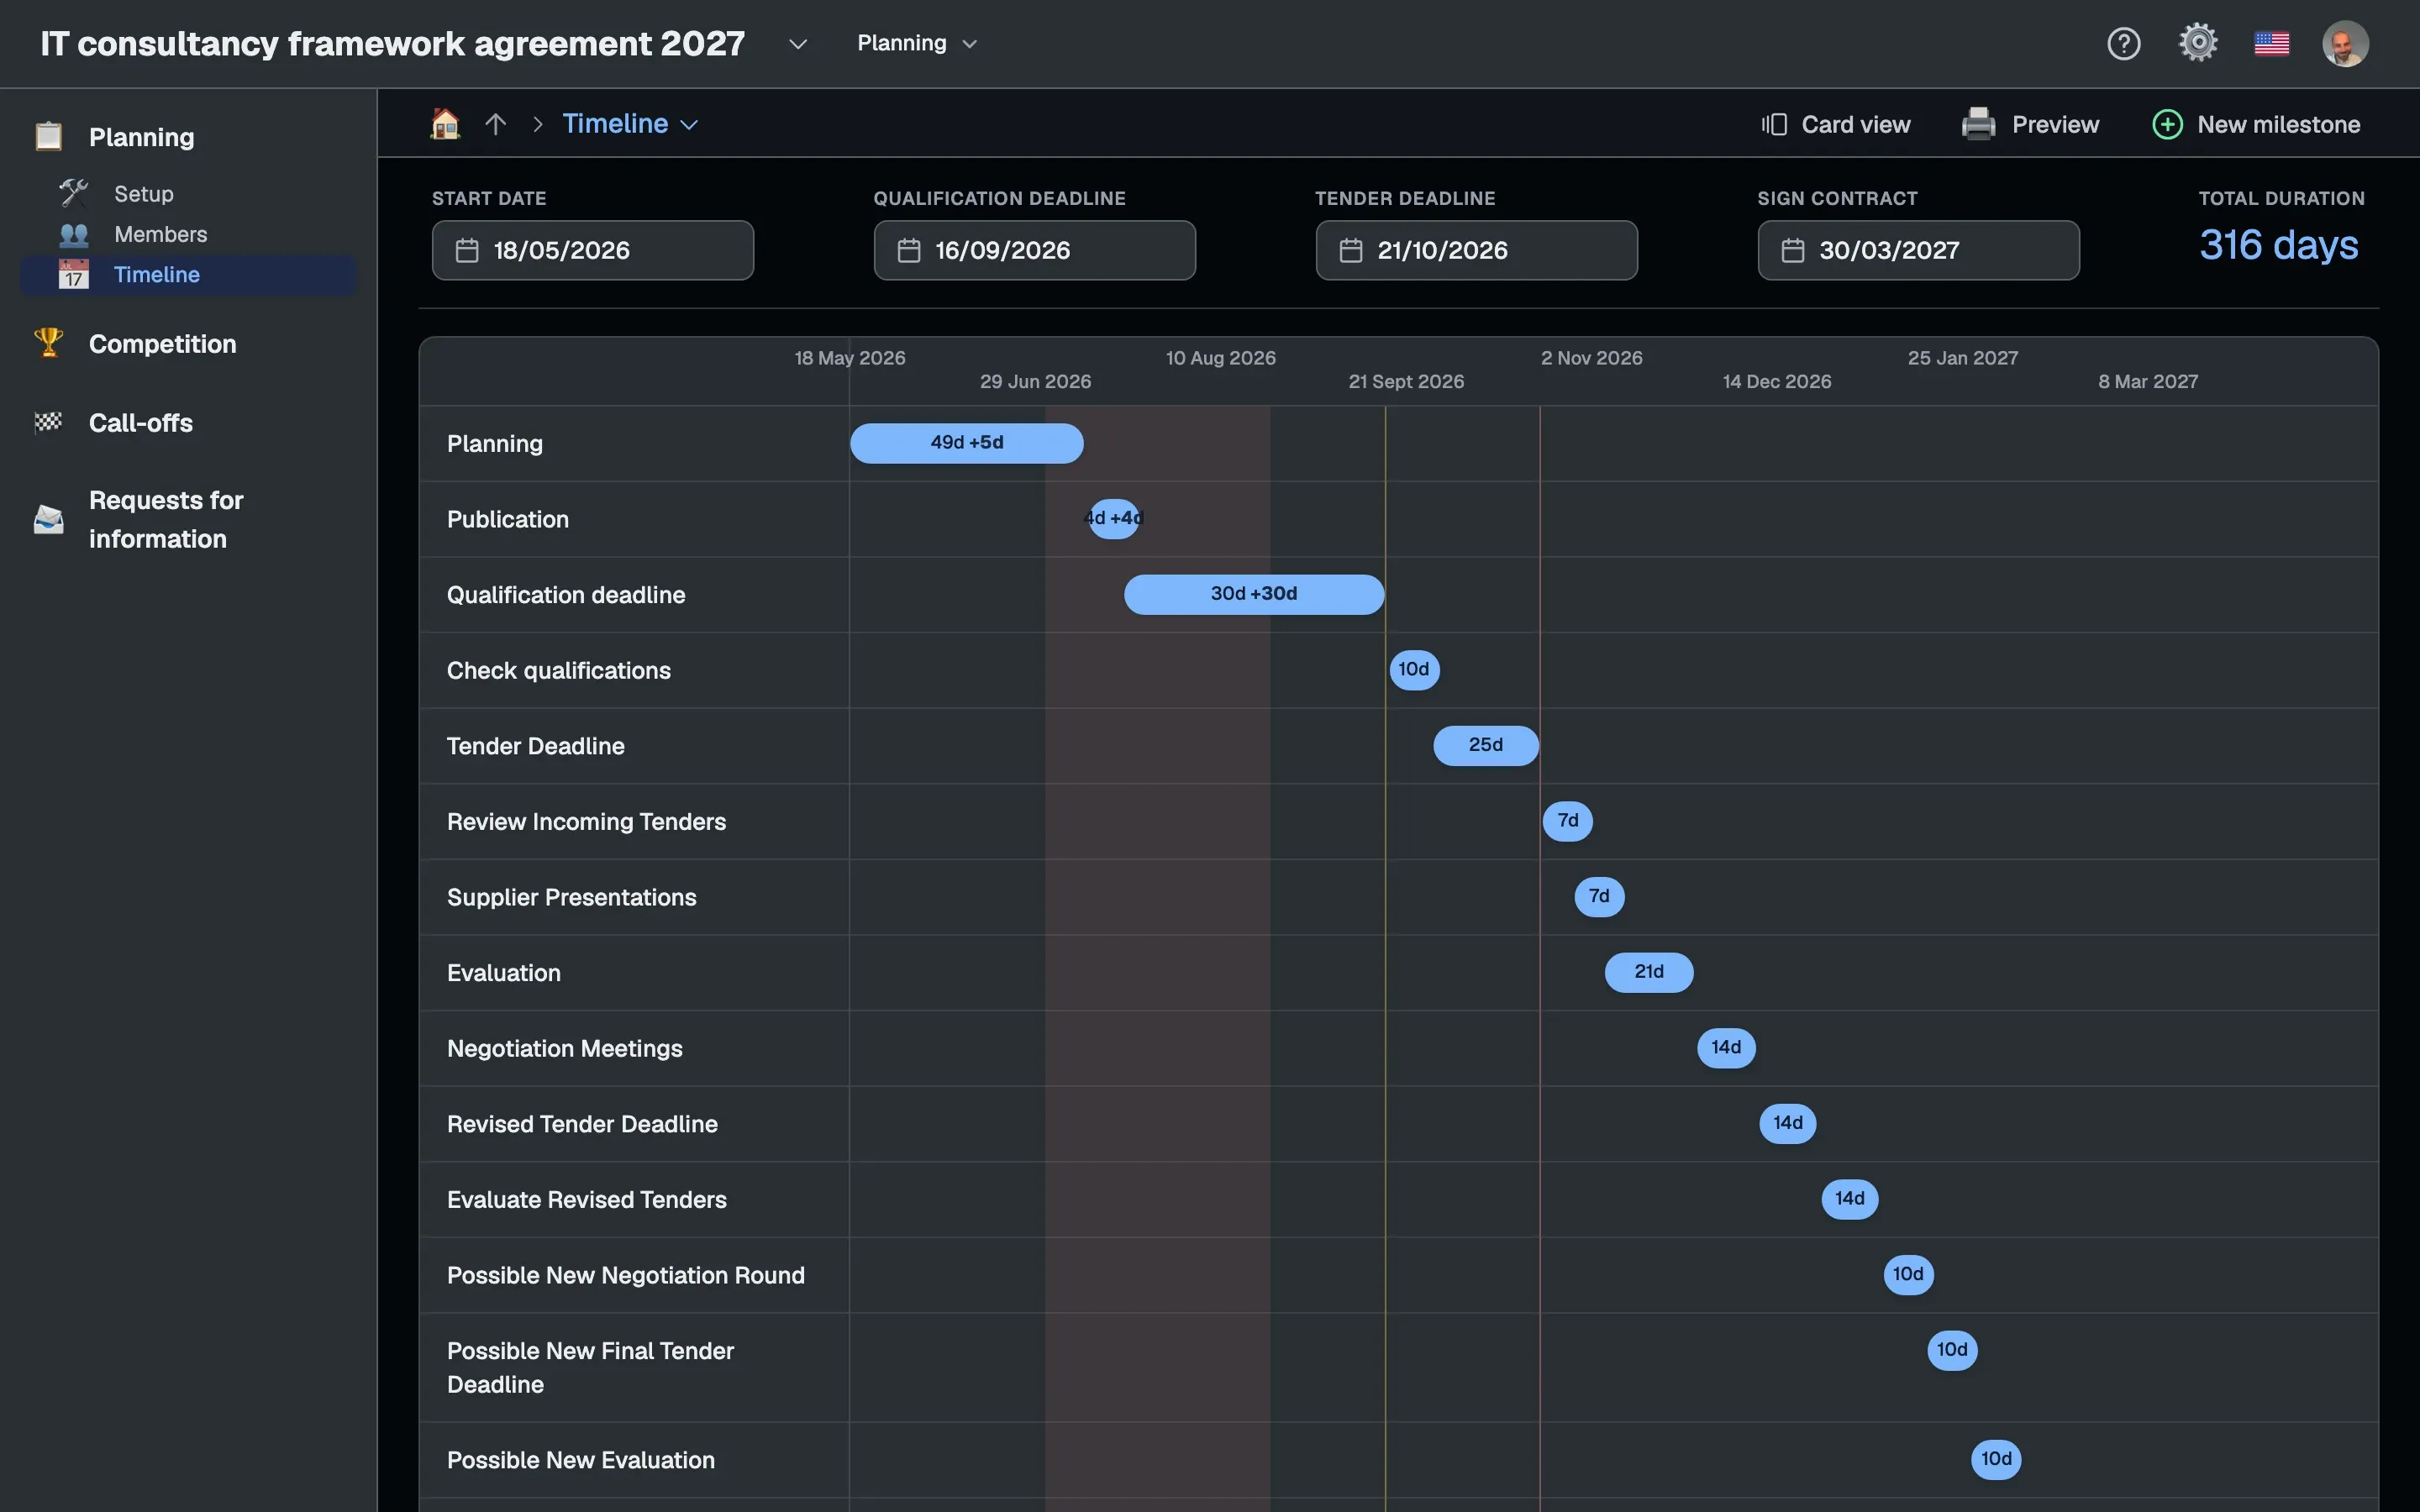
Task: Click the people icon next to Members
Action: [74, 234]
